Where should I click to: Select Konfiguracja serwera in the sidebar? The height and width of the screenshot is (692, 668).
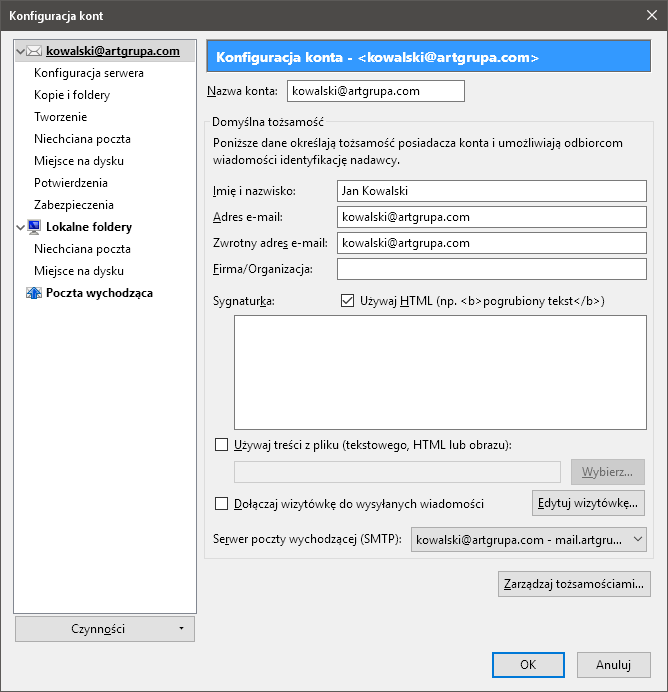(x=89, y=73)
